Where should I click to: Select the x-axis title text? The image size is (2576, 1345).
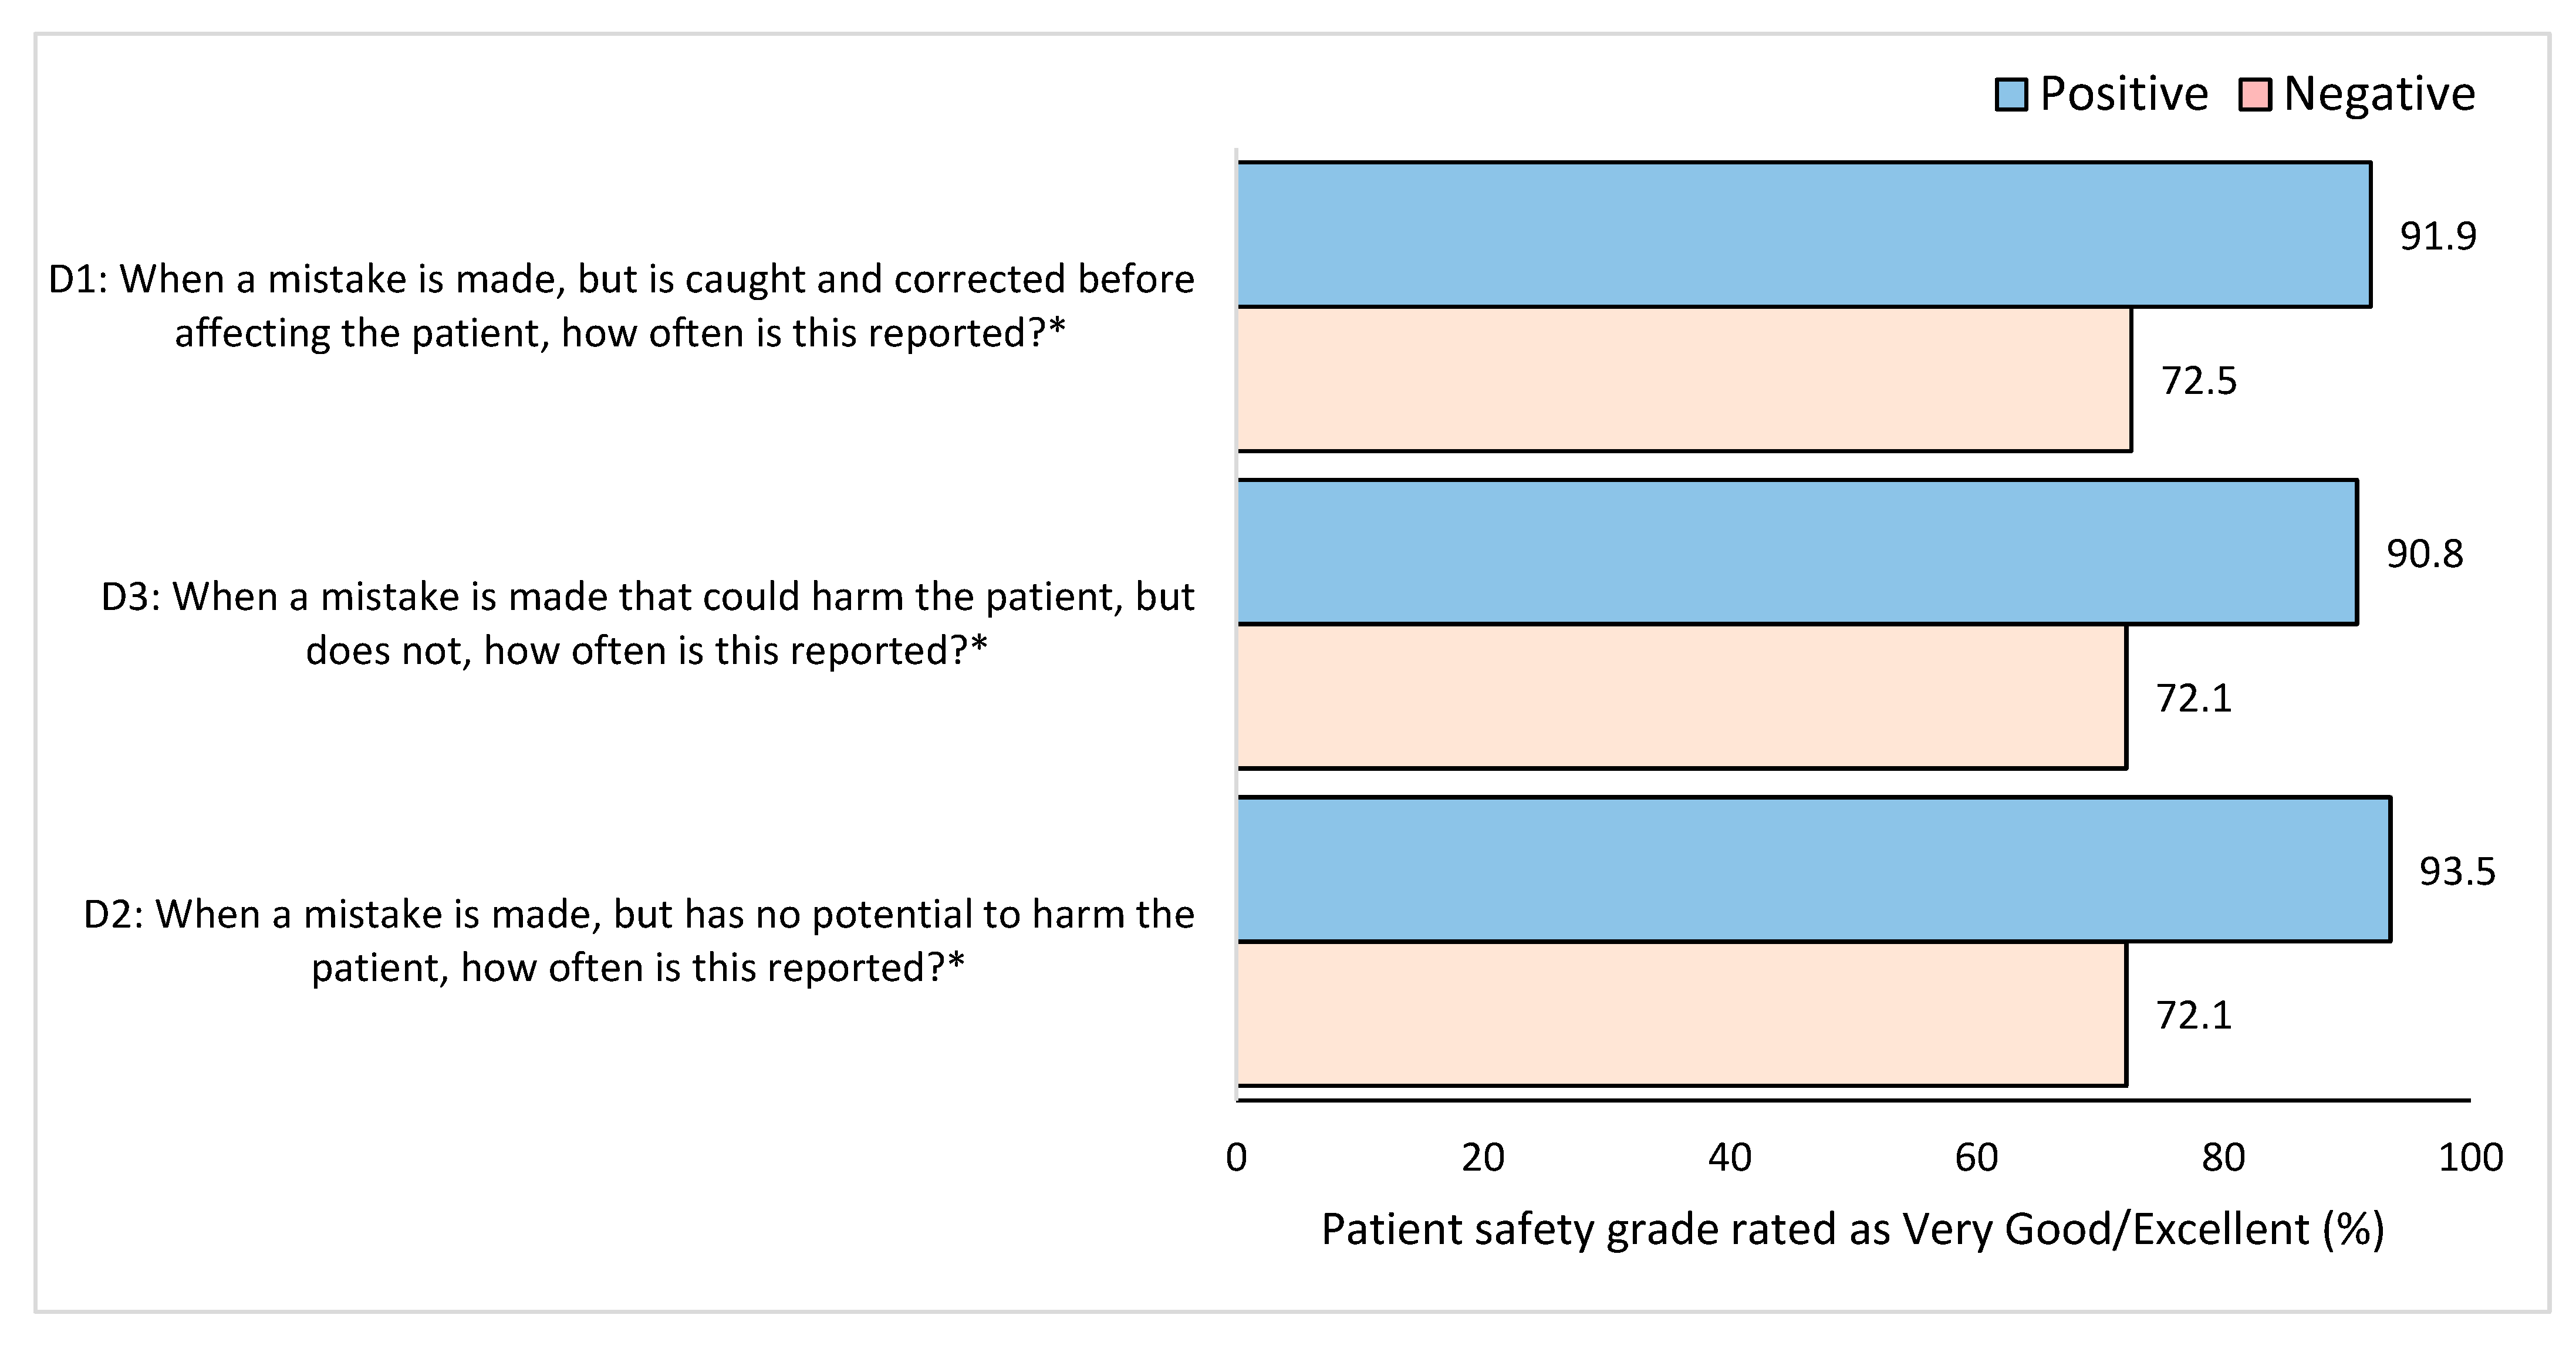click(x=1852, y=1229)
